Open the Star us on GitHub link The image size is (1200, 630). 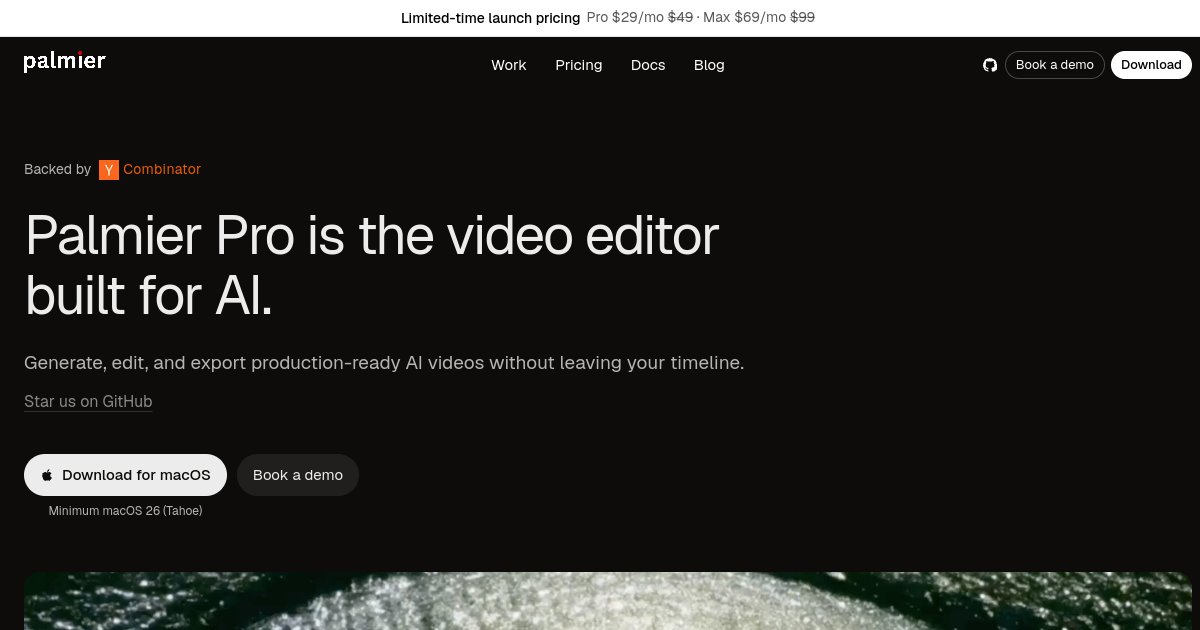(88, 402)
